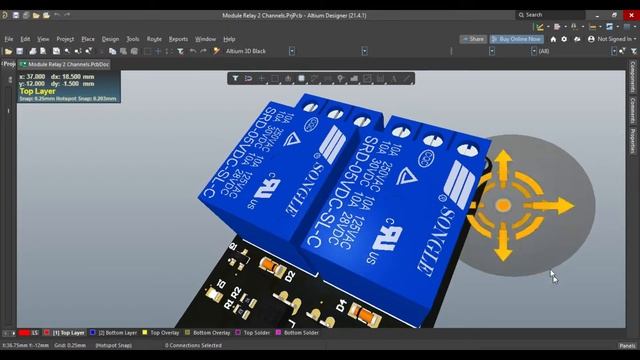Click the redo arrow in main toolbar
The height and width of the screenshot is (360, 640).
click(203, 51)
